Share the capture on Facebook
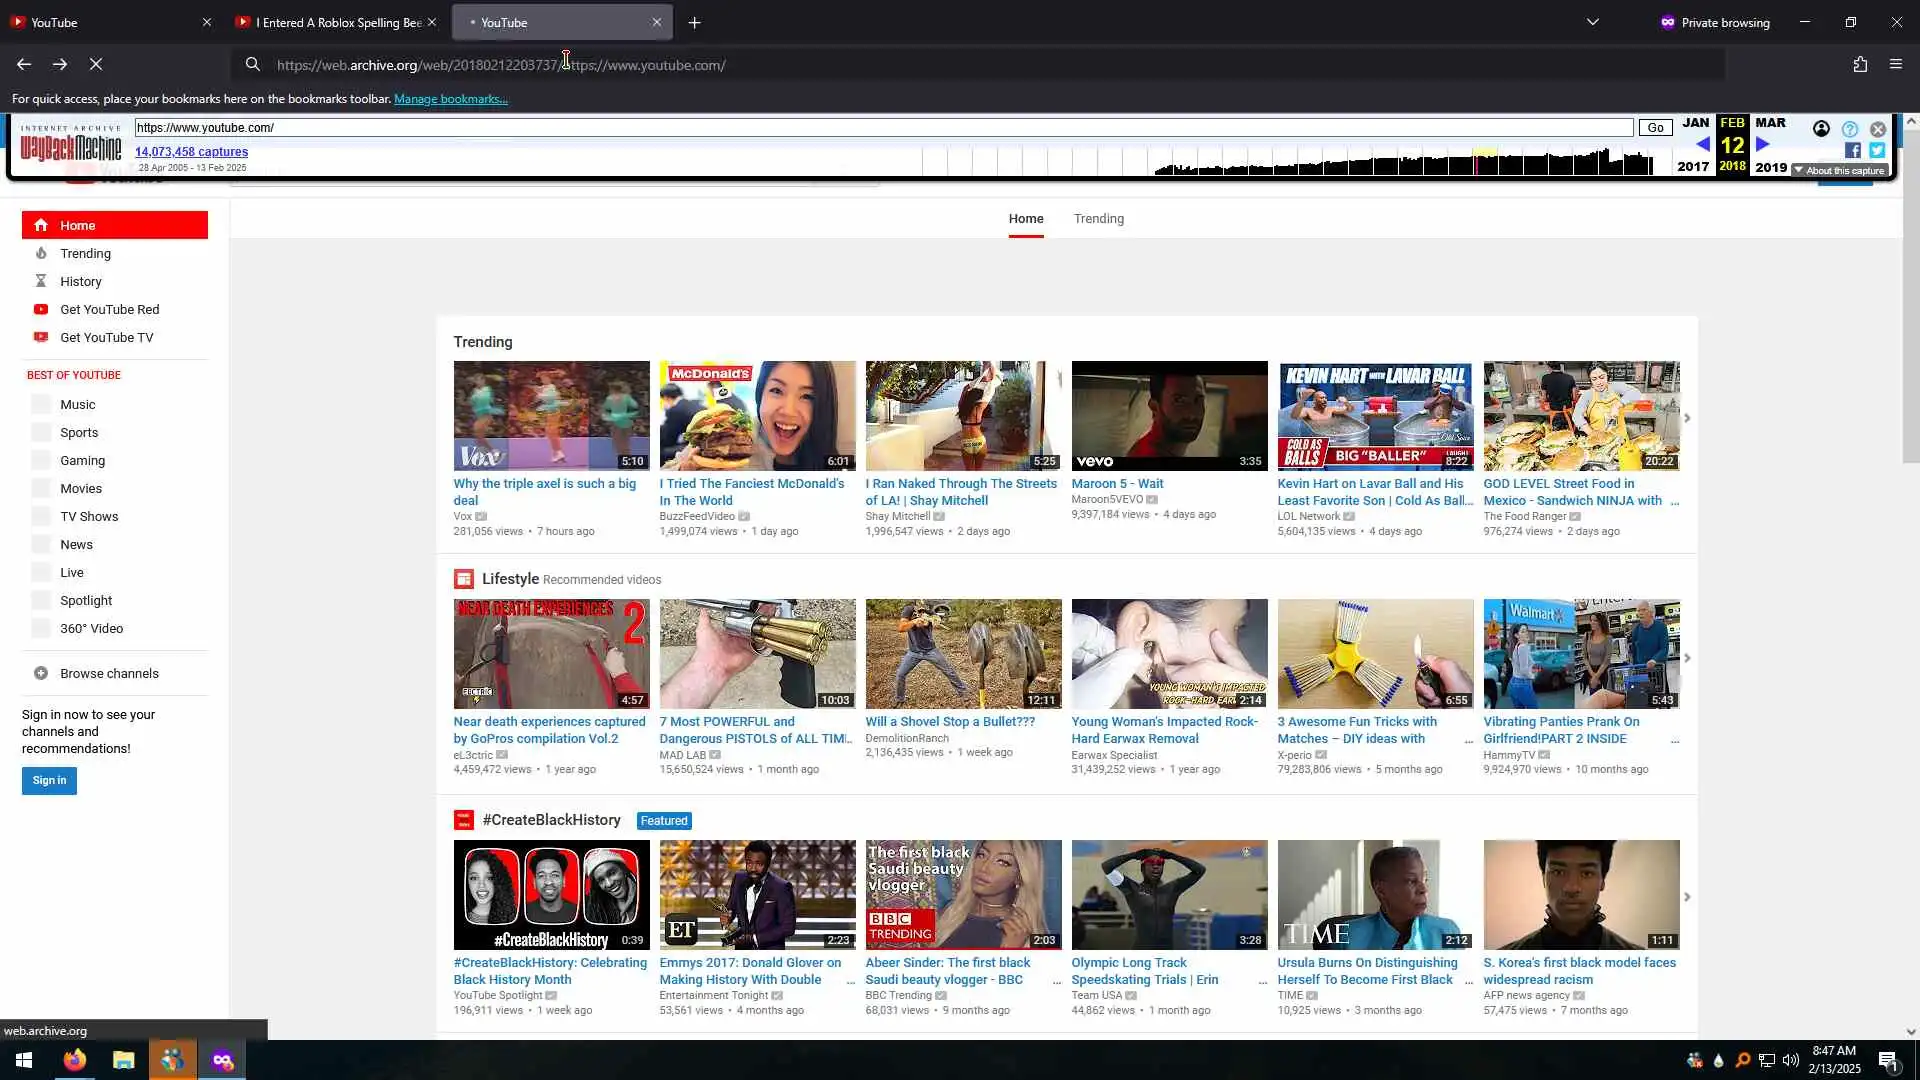Viewport: 1920px width, 1080px height. pyautogui.click(x=1852, y=150)
